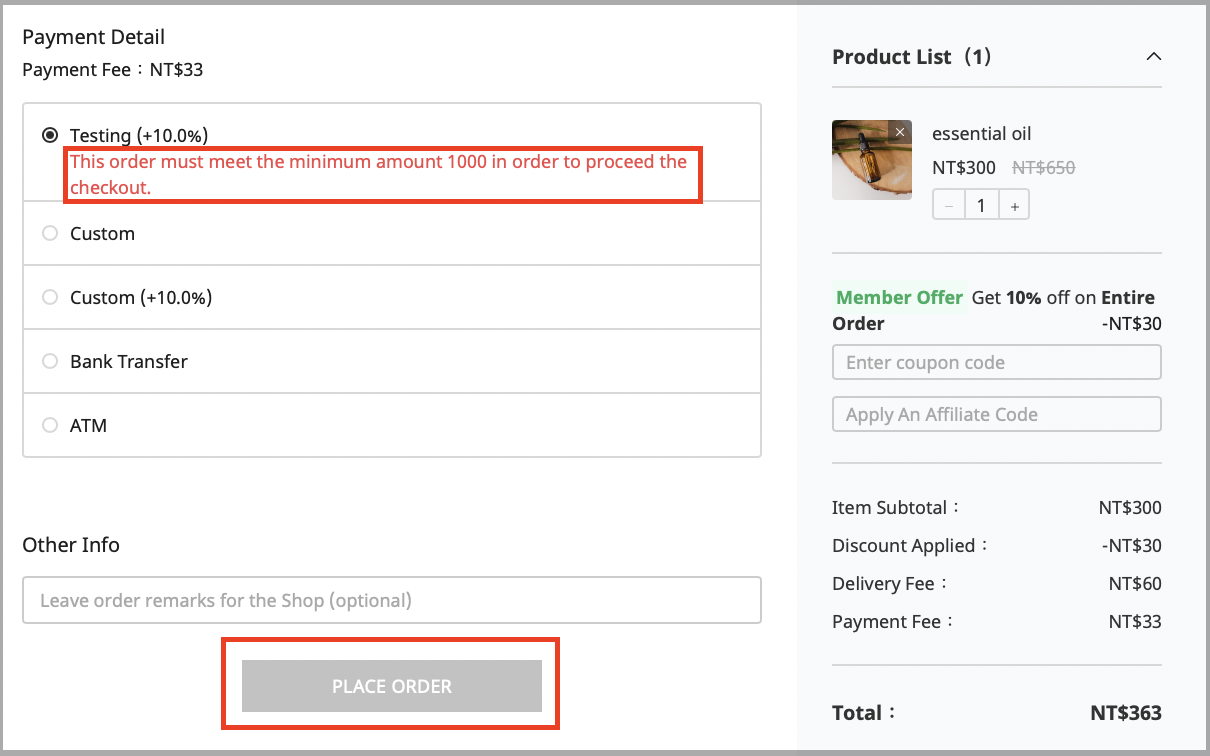The height and width of the screenshot is (756, 1210).
Task: Click the Product List (1) heading
Action: click(x=912, y=57)
